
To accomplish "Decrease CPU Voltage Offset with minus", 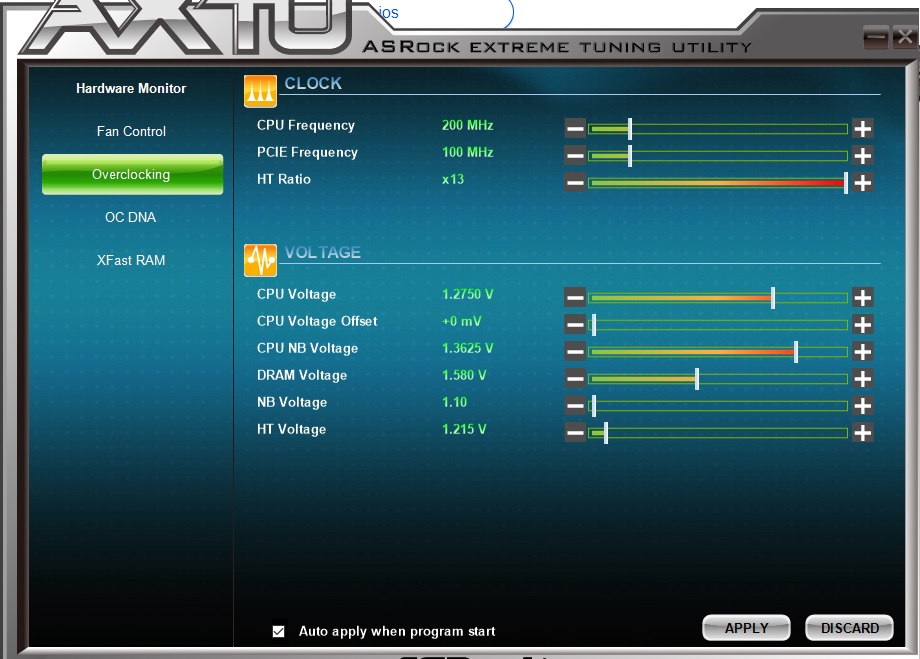I will coord(575,325).
